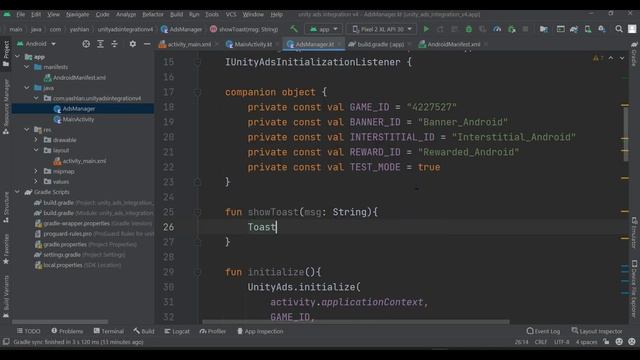Fold the companion object block
640x360 pixels.
point(197,92)
